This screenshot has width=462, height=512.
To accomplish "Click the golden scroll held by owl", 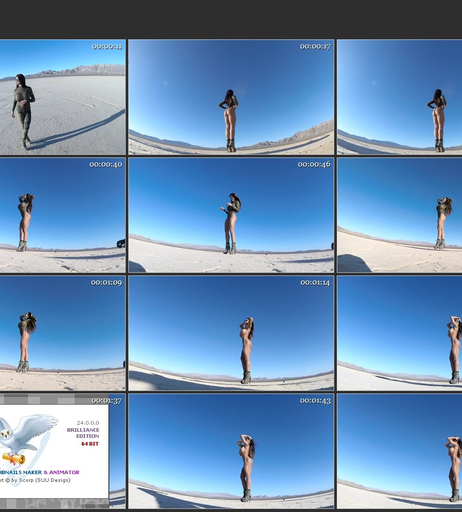I will pos(13,459).
